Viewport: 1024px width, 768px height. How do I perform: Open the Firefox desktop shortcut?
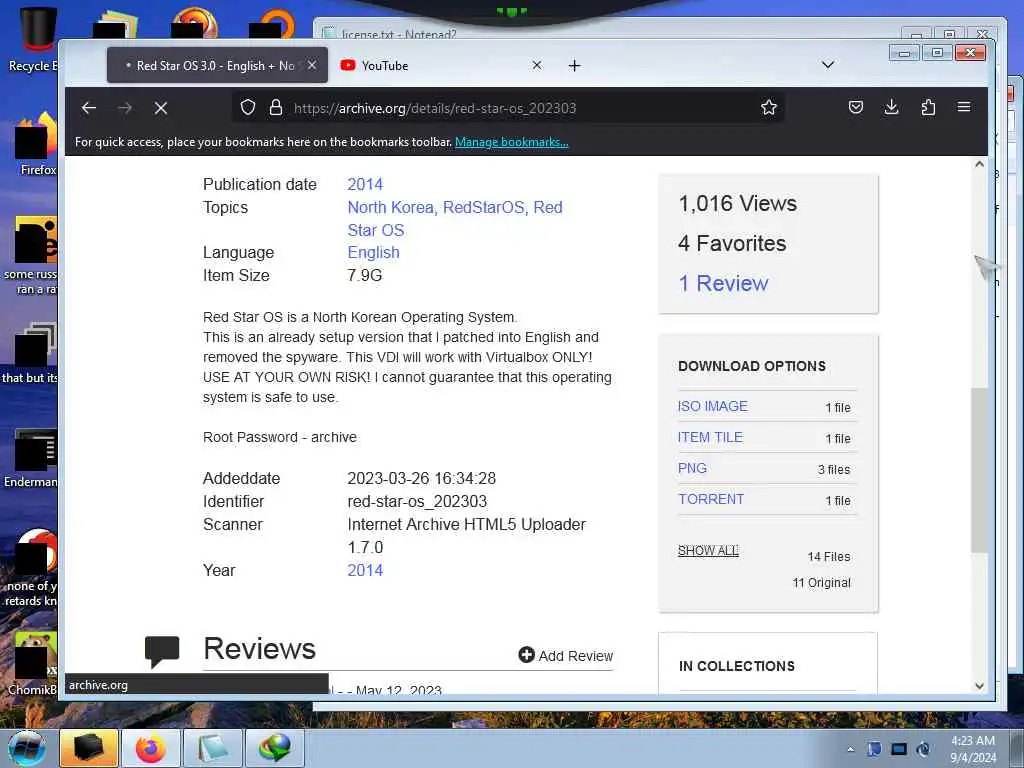click(x=36, y=144)
